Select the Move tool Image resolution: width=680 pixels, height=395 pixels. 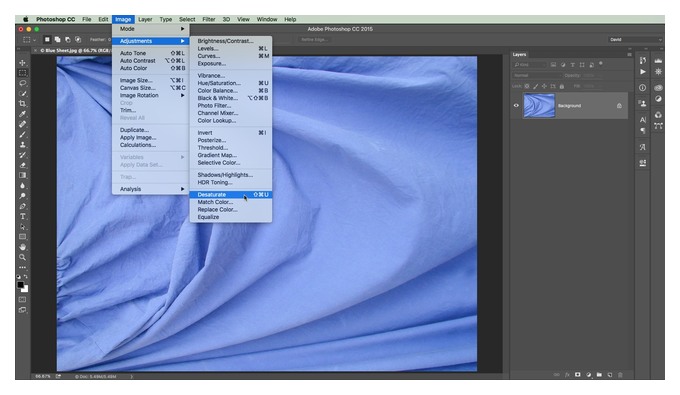23,63
